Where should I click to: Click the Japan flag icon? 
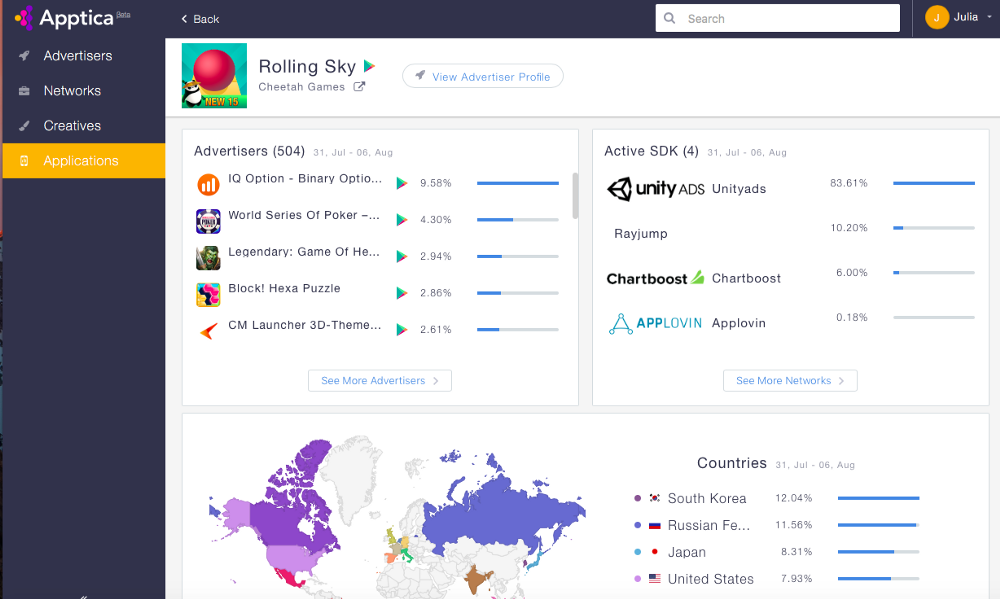coord(654,552)
